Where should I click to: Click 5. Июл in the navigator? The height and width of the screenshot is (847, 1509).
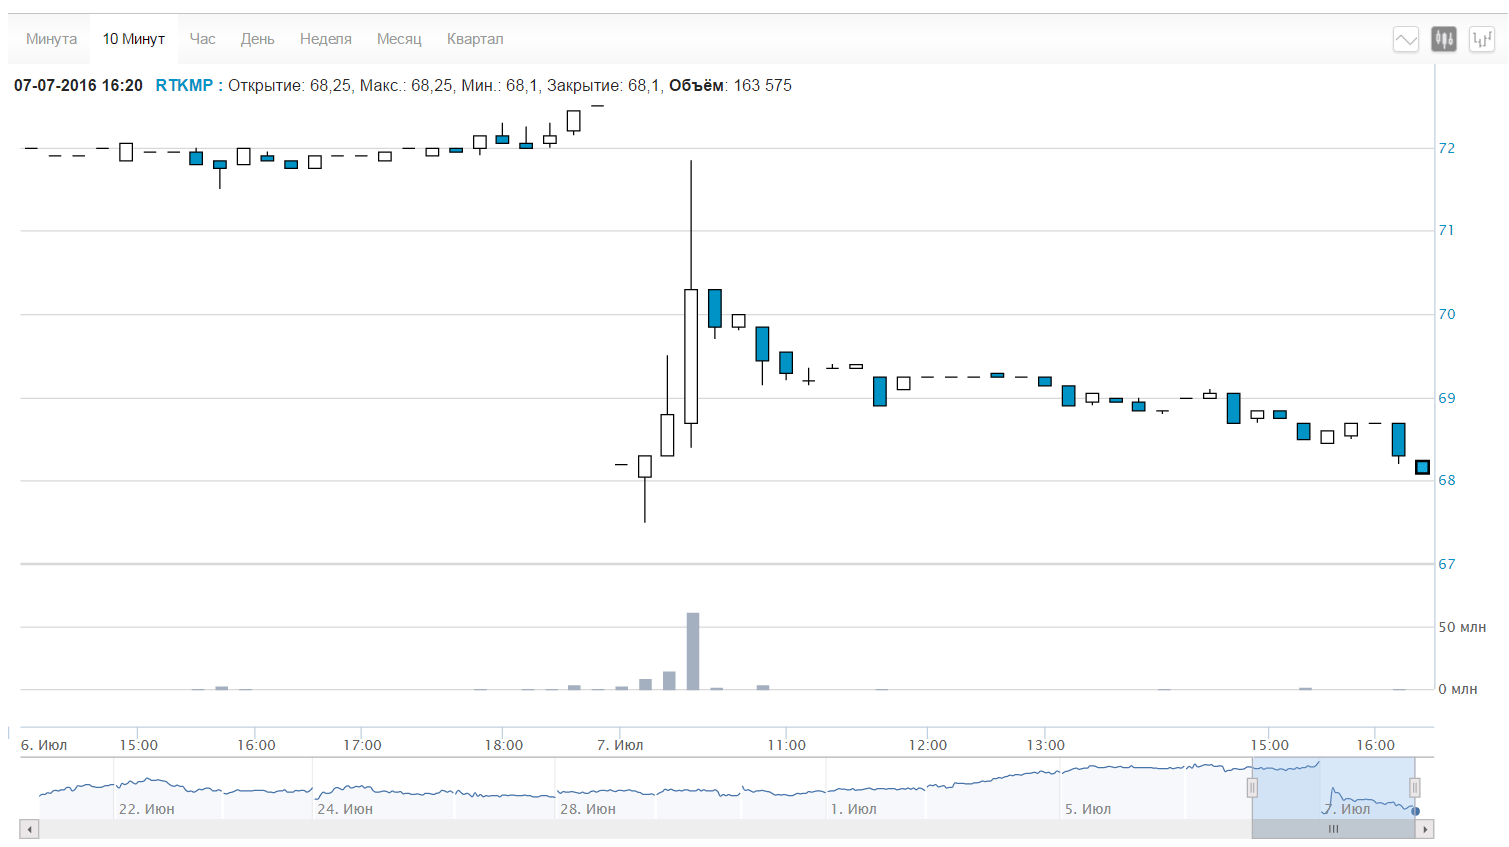tap(1088, 809)
